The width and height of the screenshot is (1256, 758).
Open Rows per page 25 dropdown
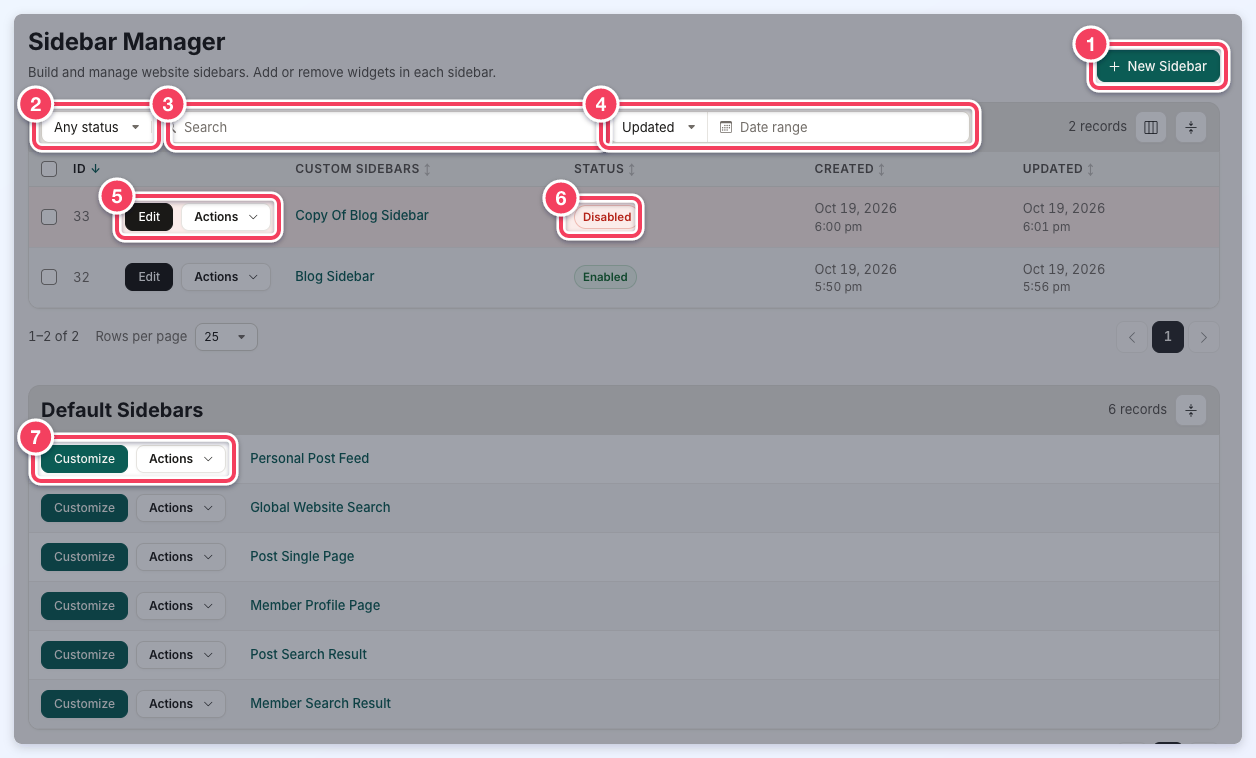point(226,337)
